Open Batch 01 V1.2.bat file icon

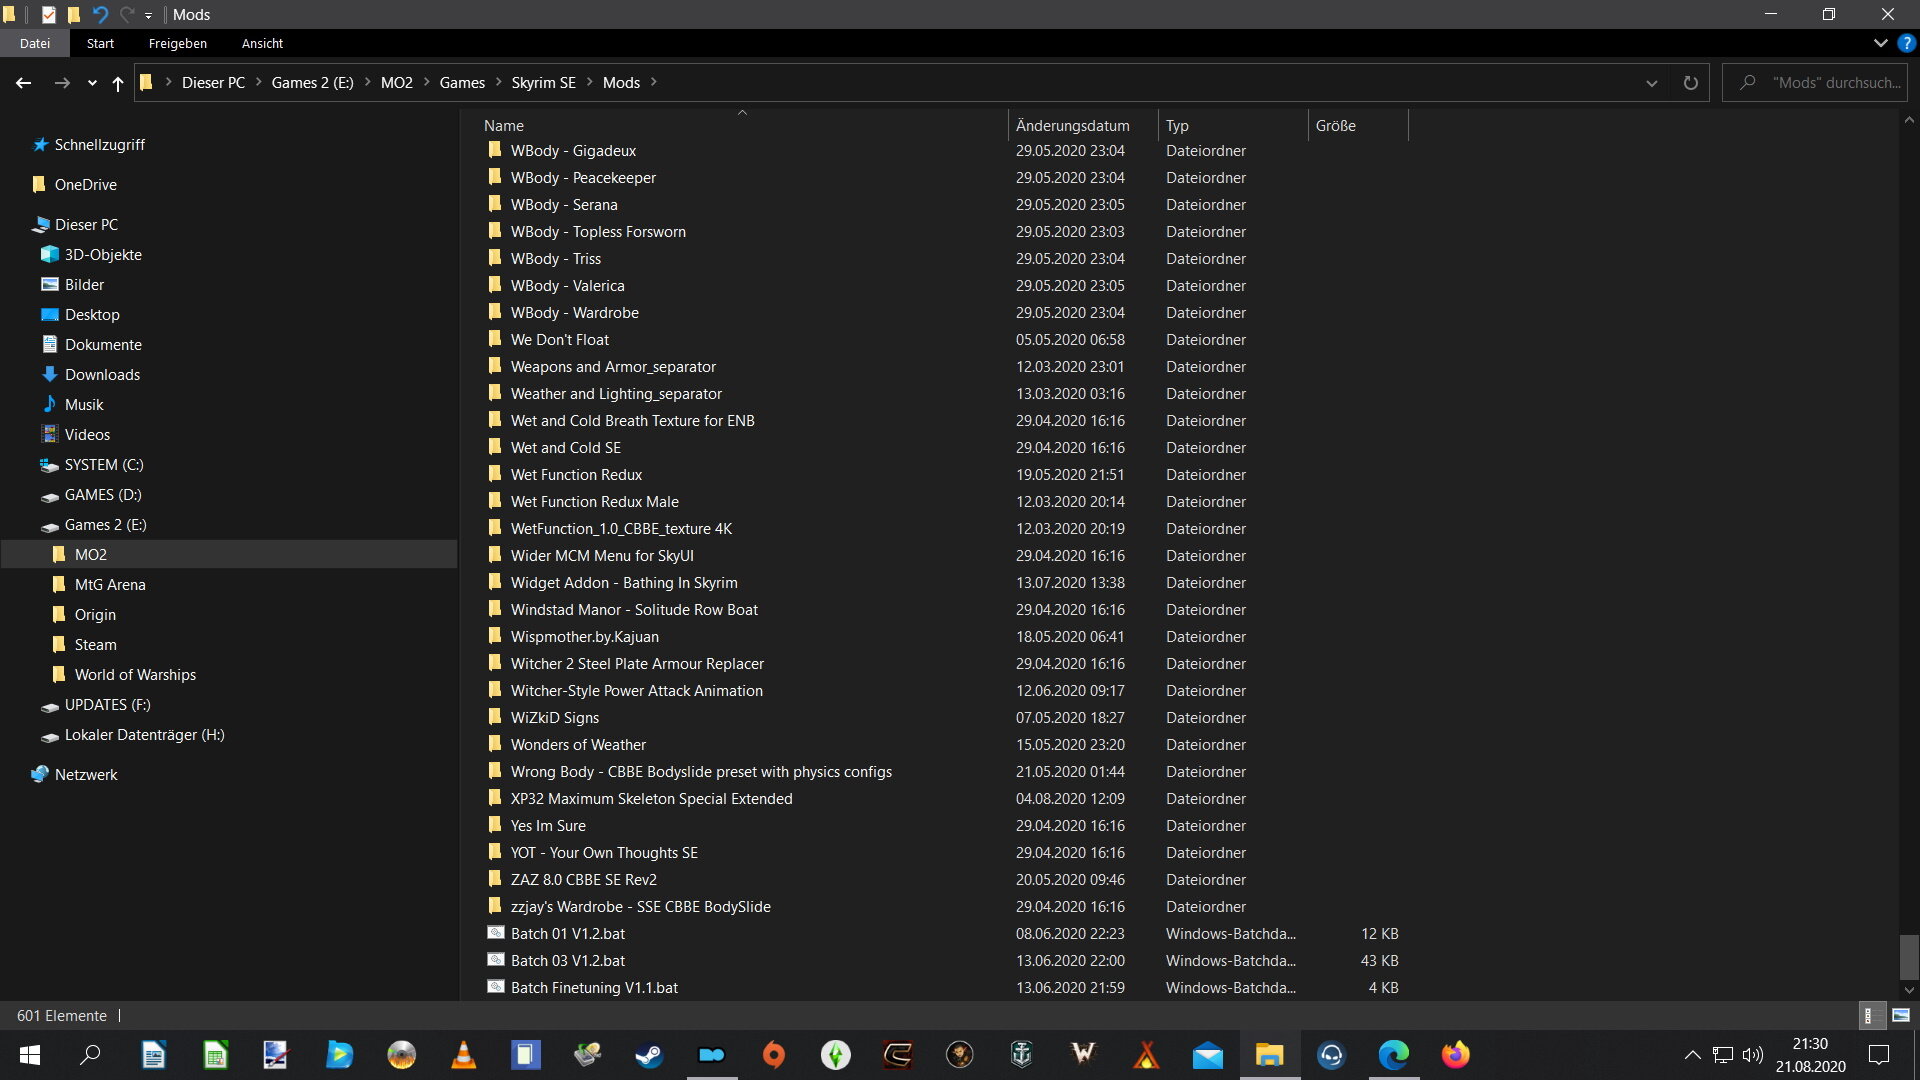(x=495, y=933)
